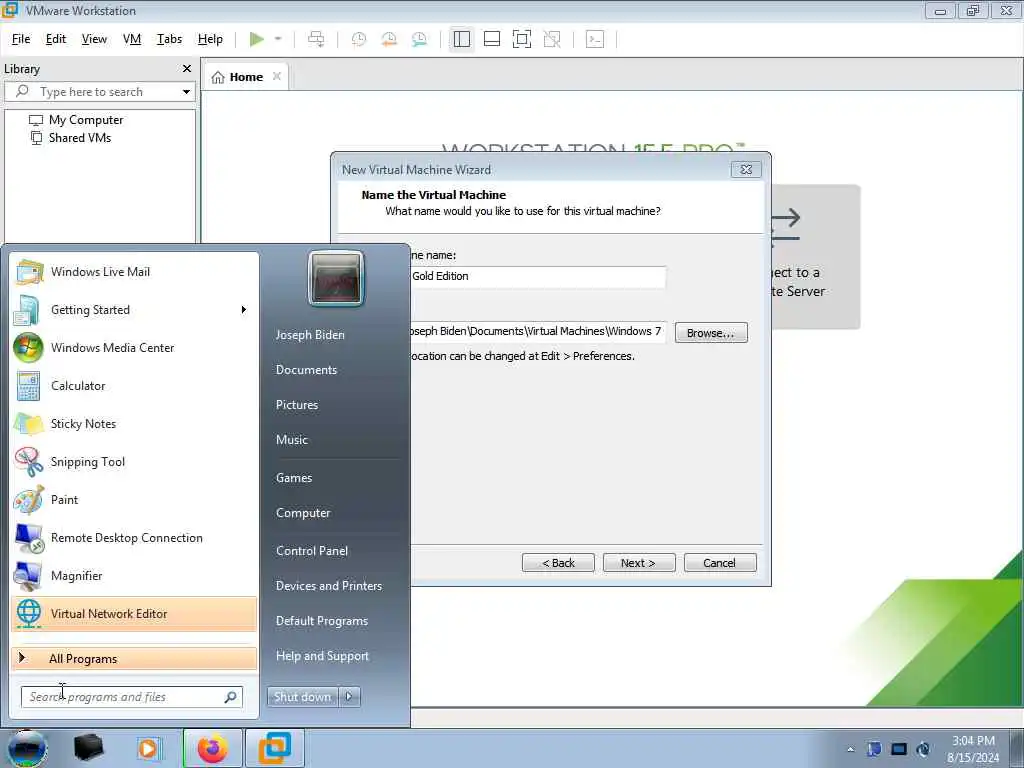Toggle the Show Library sidebar icon
The width and height of the screenshot is (1024, 768).
462,39
